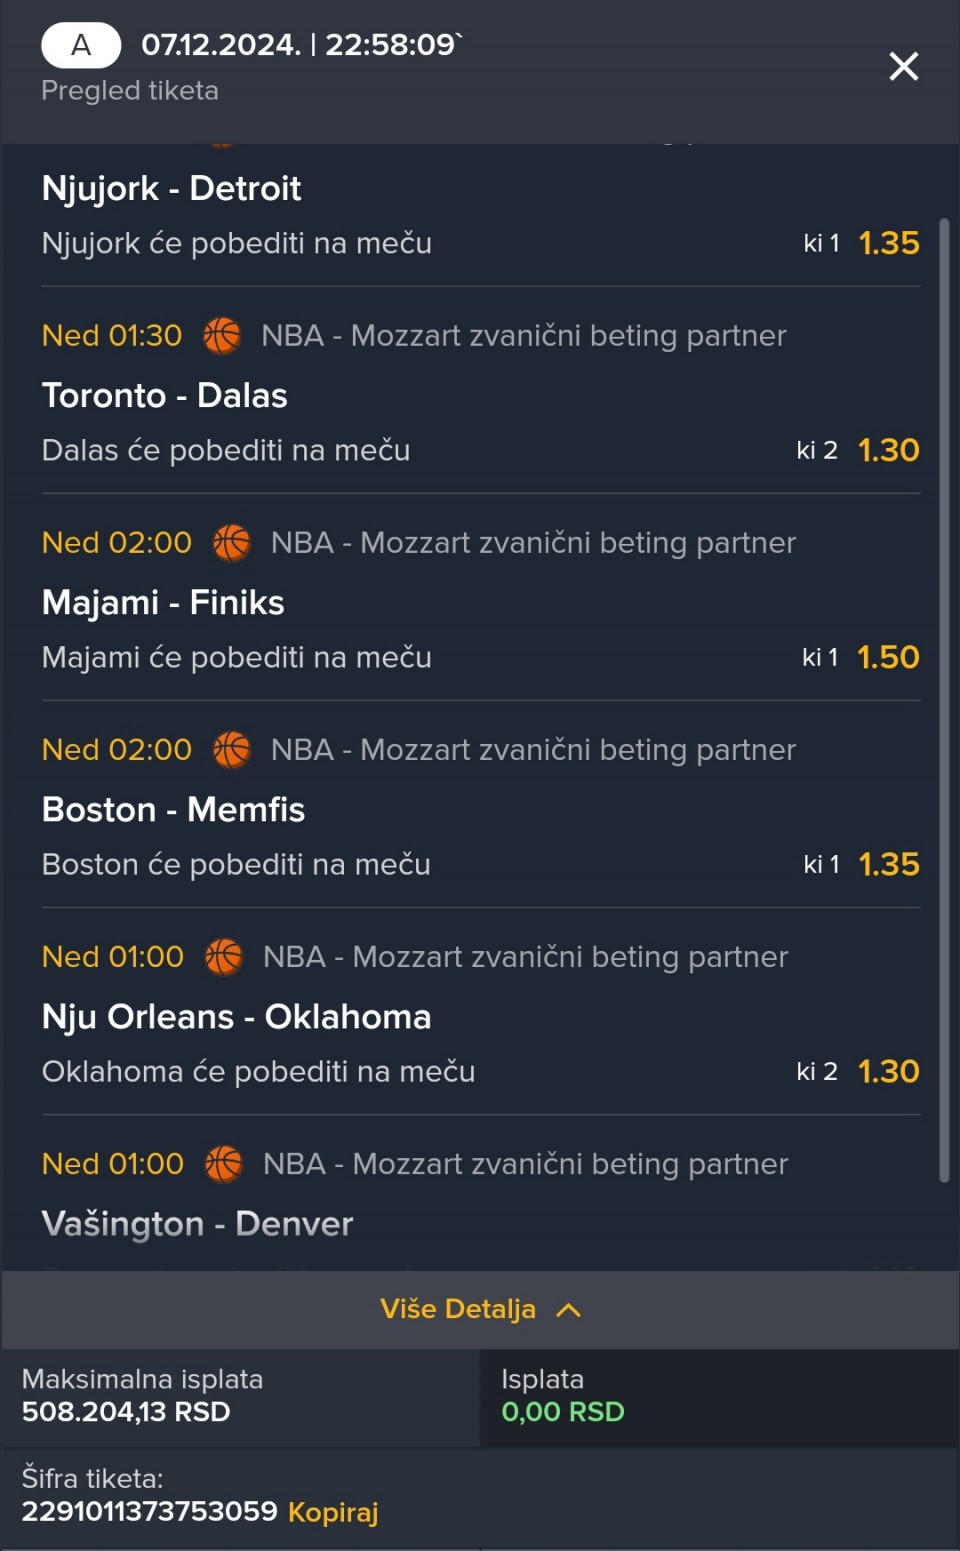Viewport: 960px width, 1551px height.
Task: Click basketball icon for Boston - Memfis match
Action: coord(232,750)
